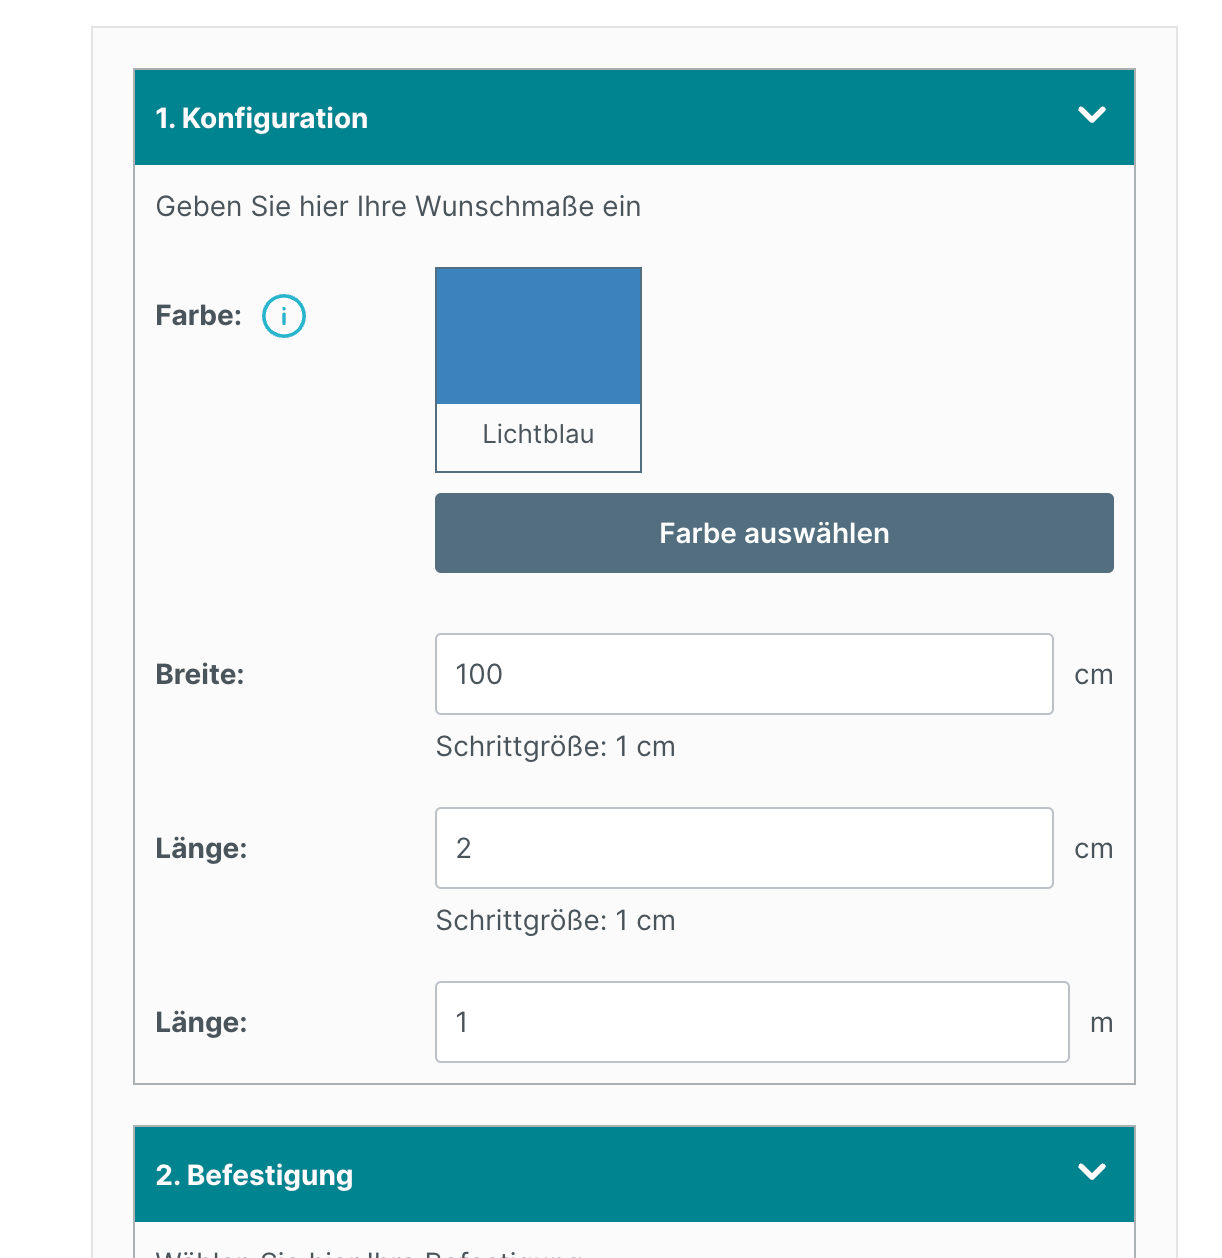The height and width of the screenshot is (1258, 1222).
Task: Click Länge label of the cm field
Action: pyautogui.click(x=201, y=849)
